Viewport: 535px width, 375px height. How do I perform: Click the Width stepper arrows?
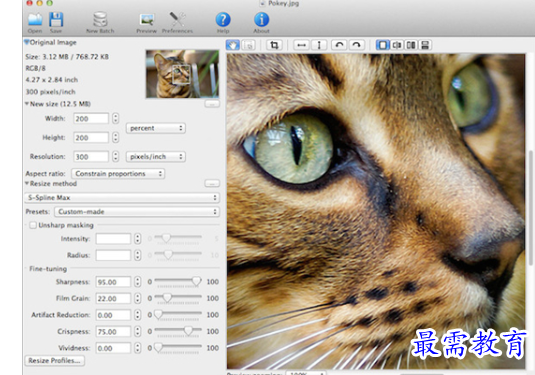pos(116,119)
